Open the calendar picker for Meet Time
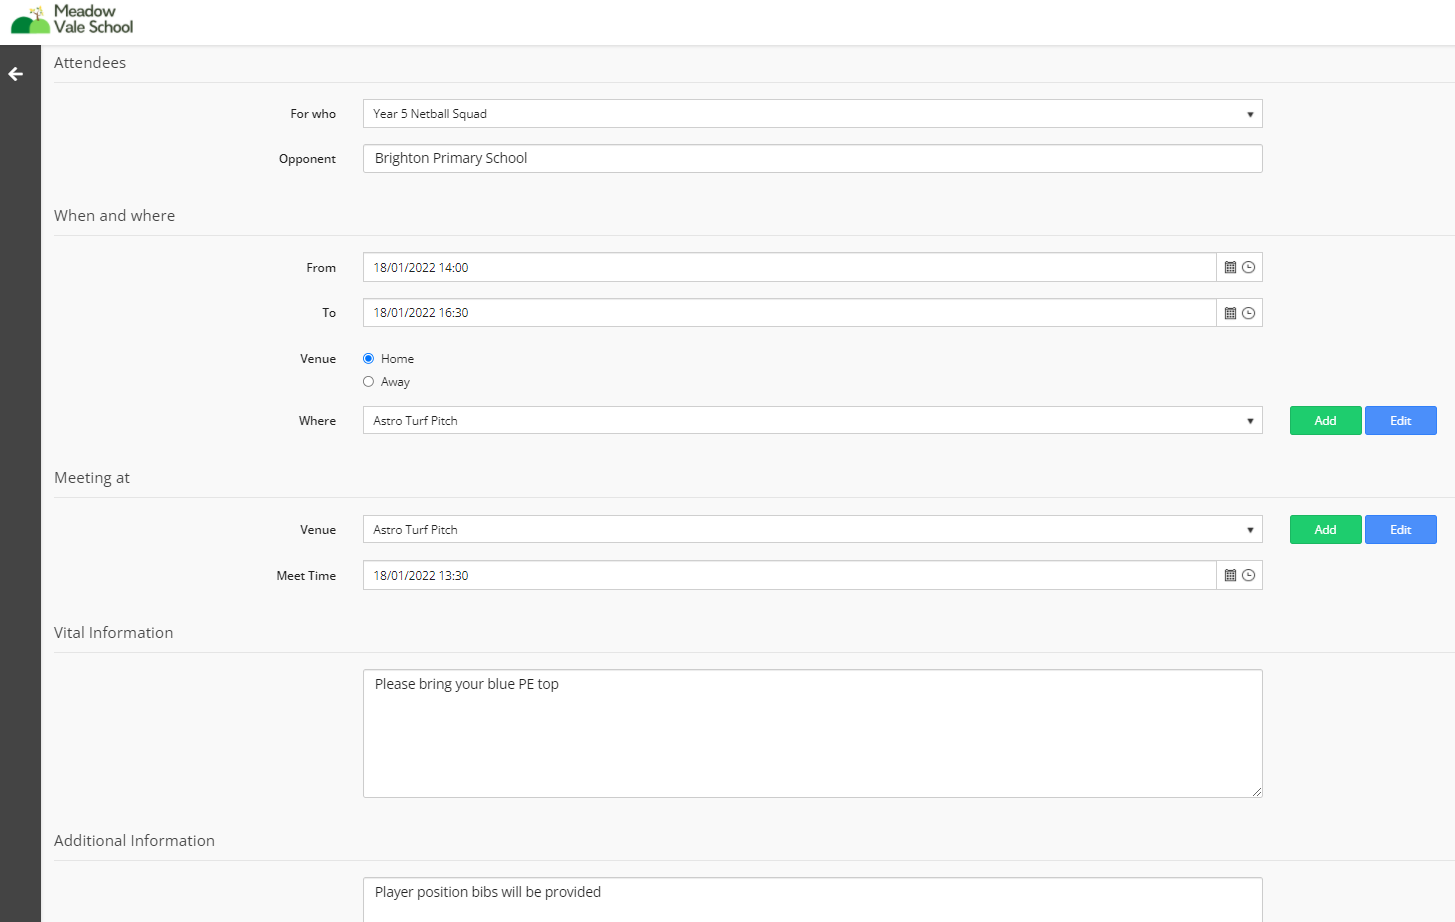This screenshot has width=1455, height=922. [x=1230, y=576]
